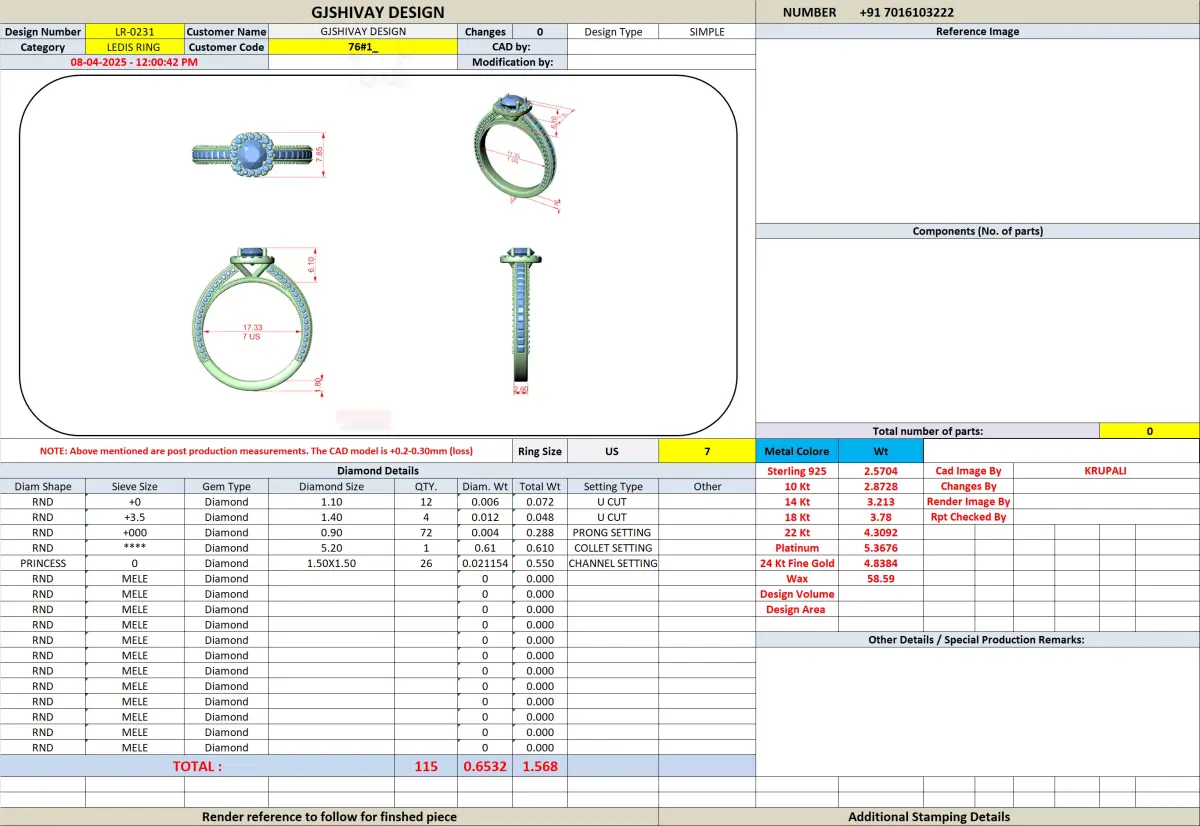Click the total quantity 115
The image size is (1200, 826).
[426, 766]
